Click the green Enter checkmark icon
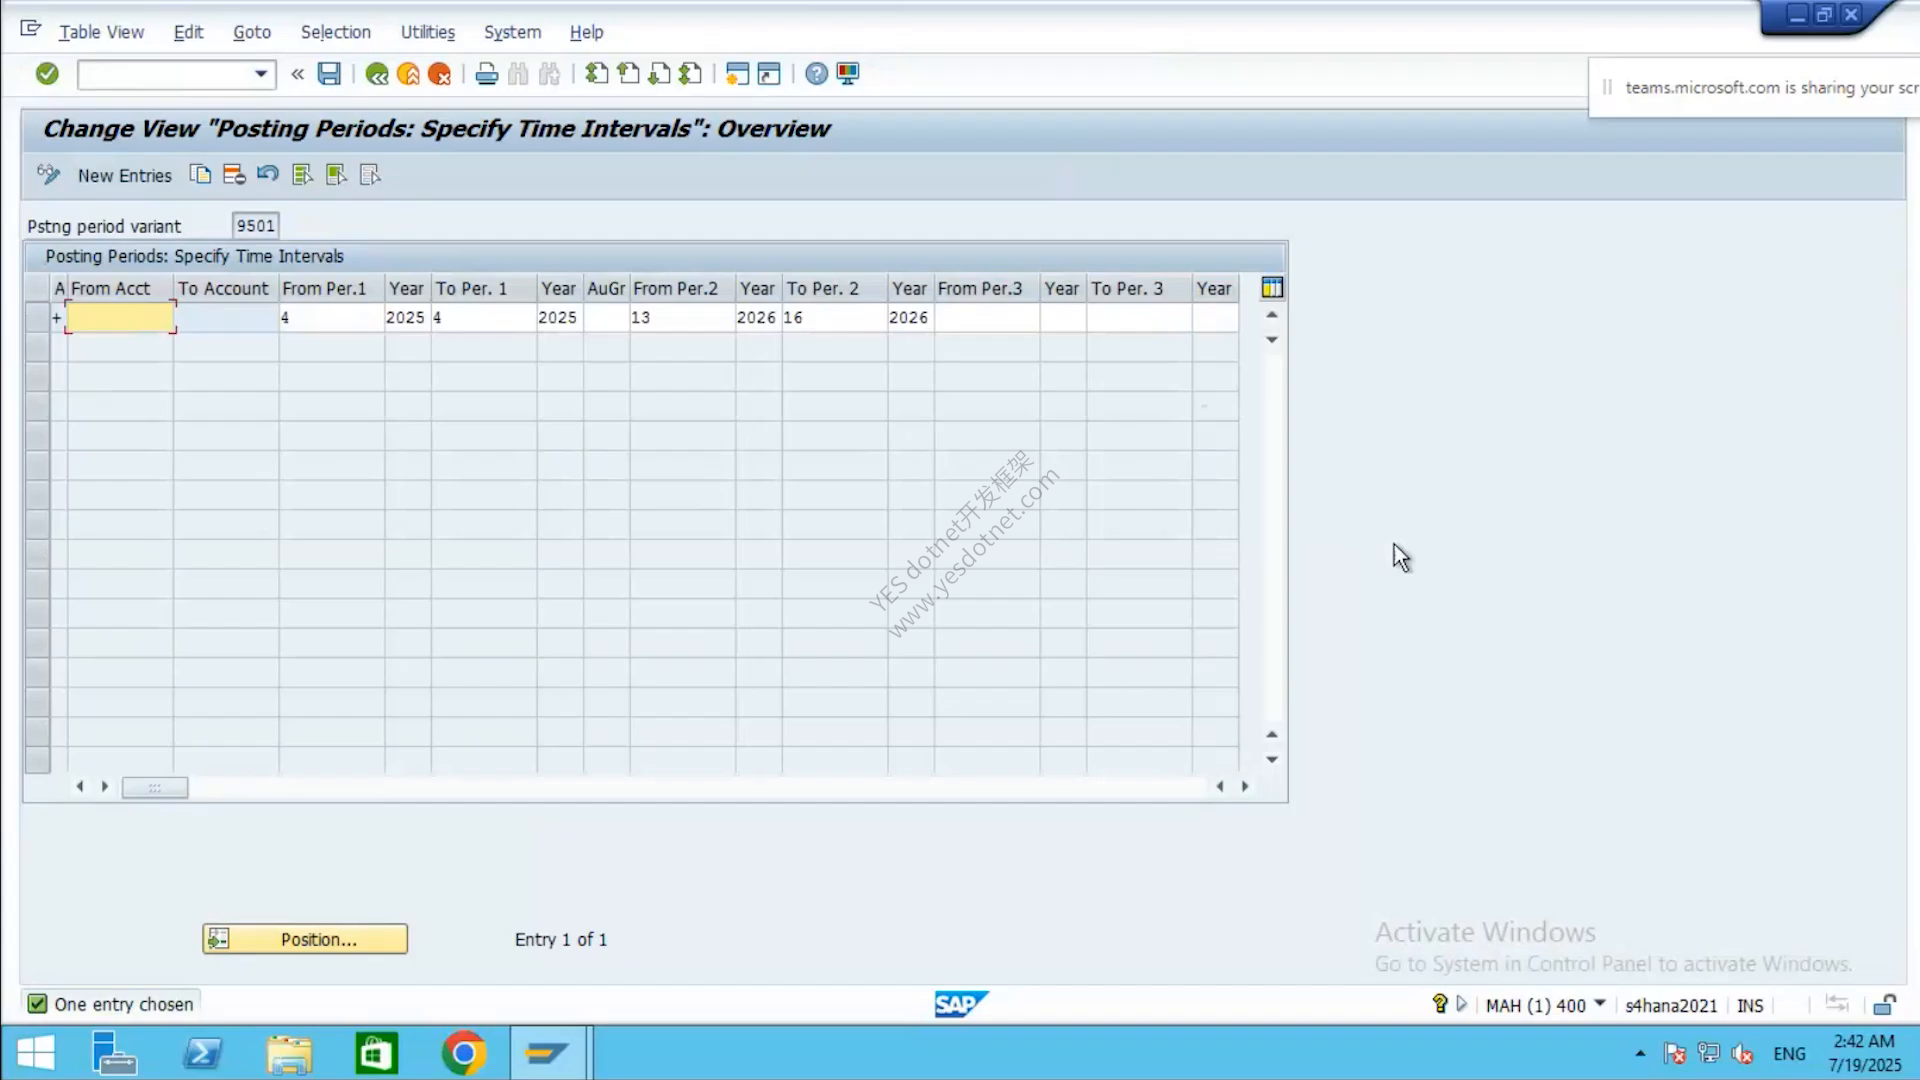Viewport: 1920px width, 1080px height. (47, 73)
